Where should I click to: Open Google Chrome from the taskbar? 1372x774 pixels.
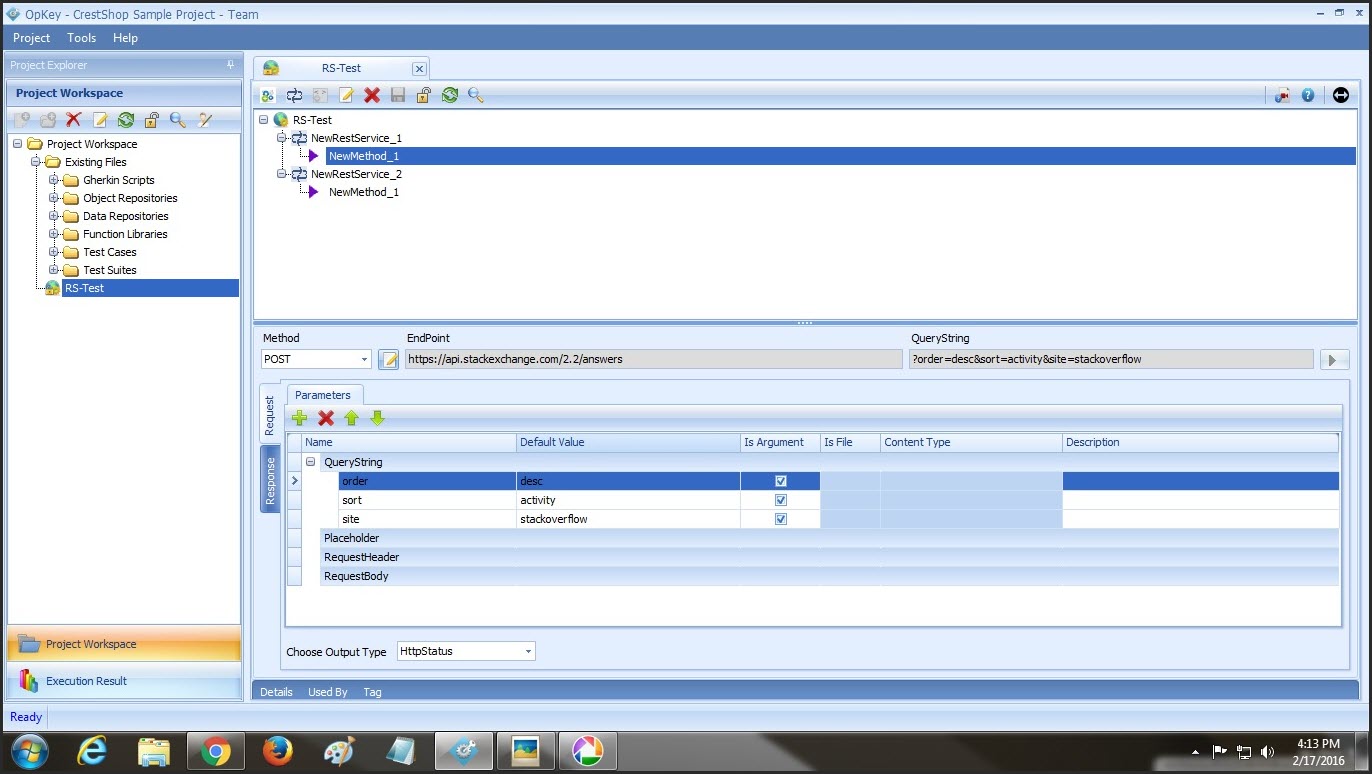pyautogui.click(x=215, y=751)
